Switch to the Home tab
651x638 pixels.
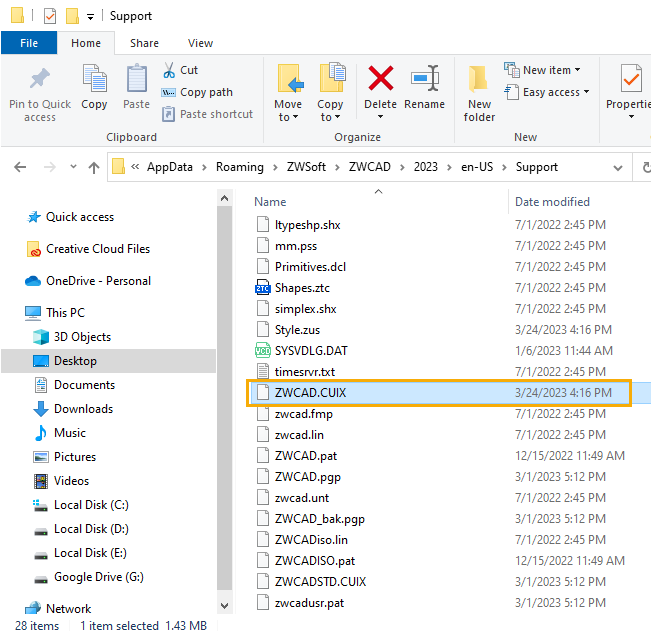point(86,43)
